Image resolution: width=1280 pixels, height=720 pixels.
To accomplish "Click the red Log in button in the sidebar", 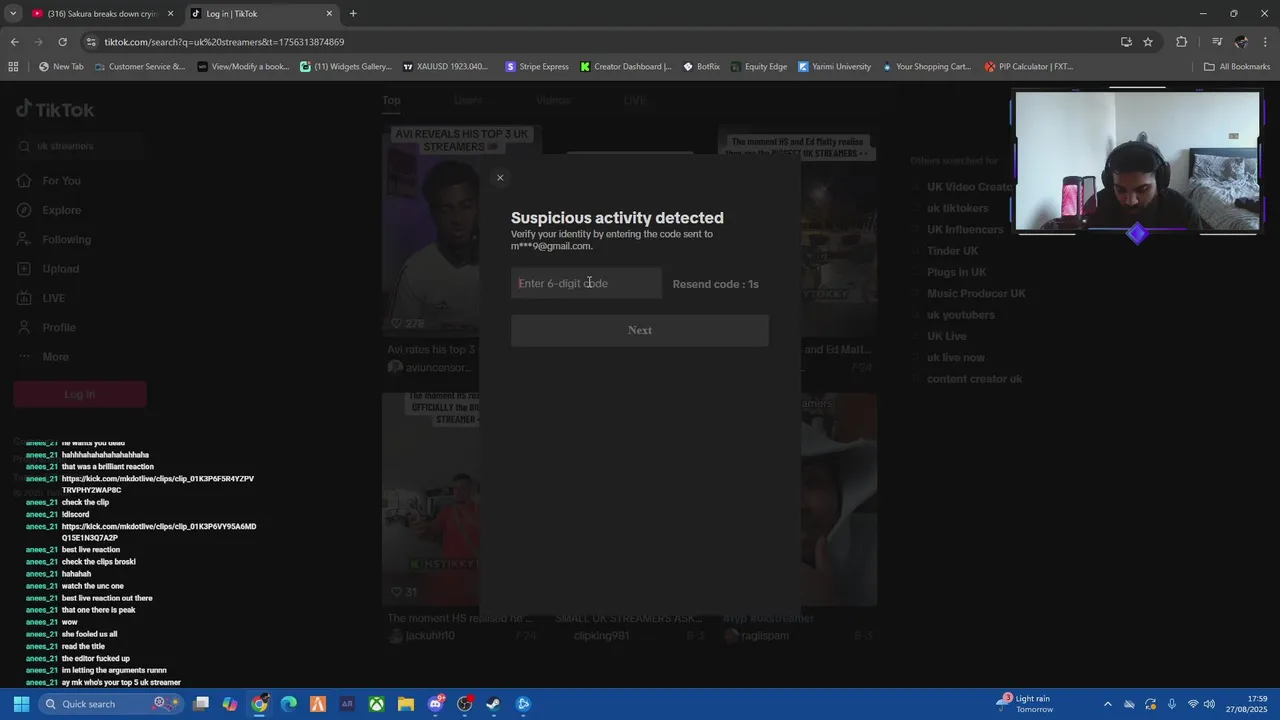I will click(80, 394).
